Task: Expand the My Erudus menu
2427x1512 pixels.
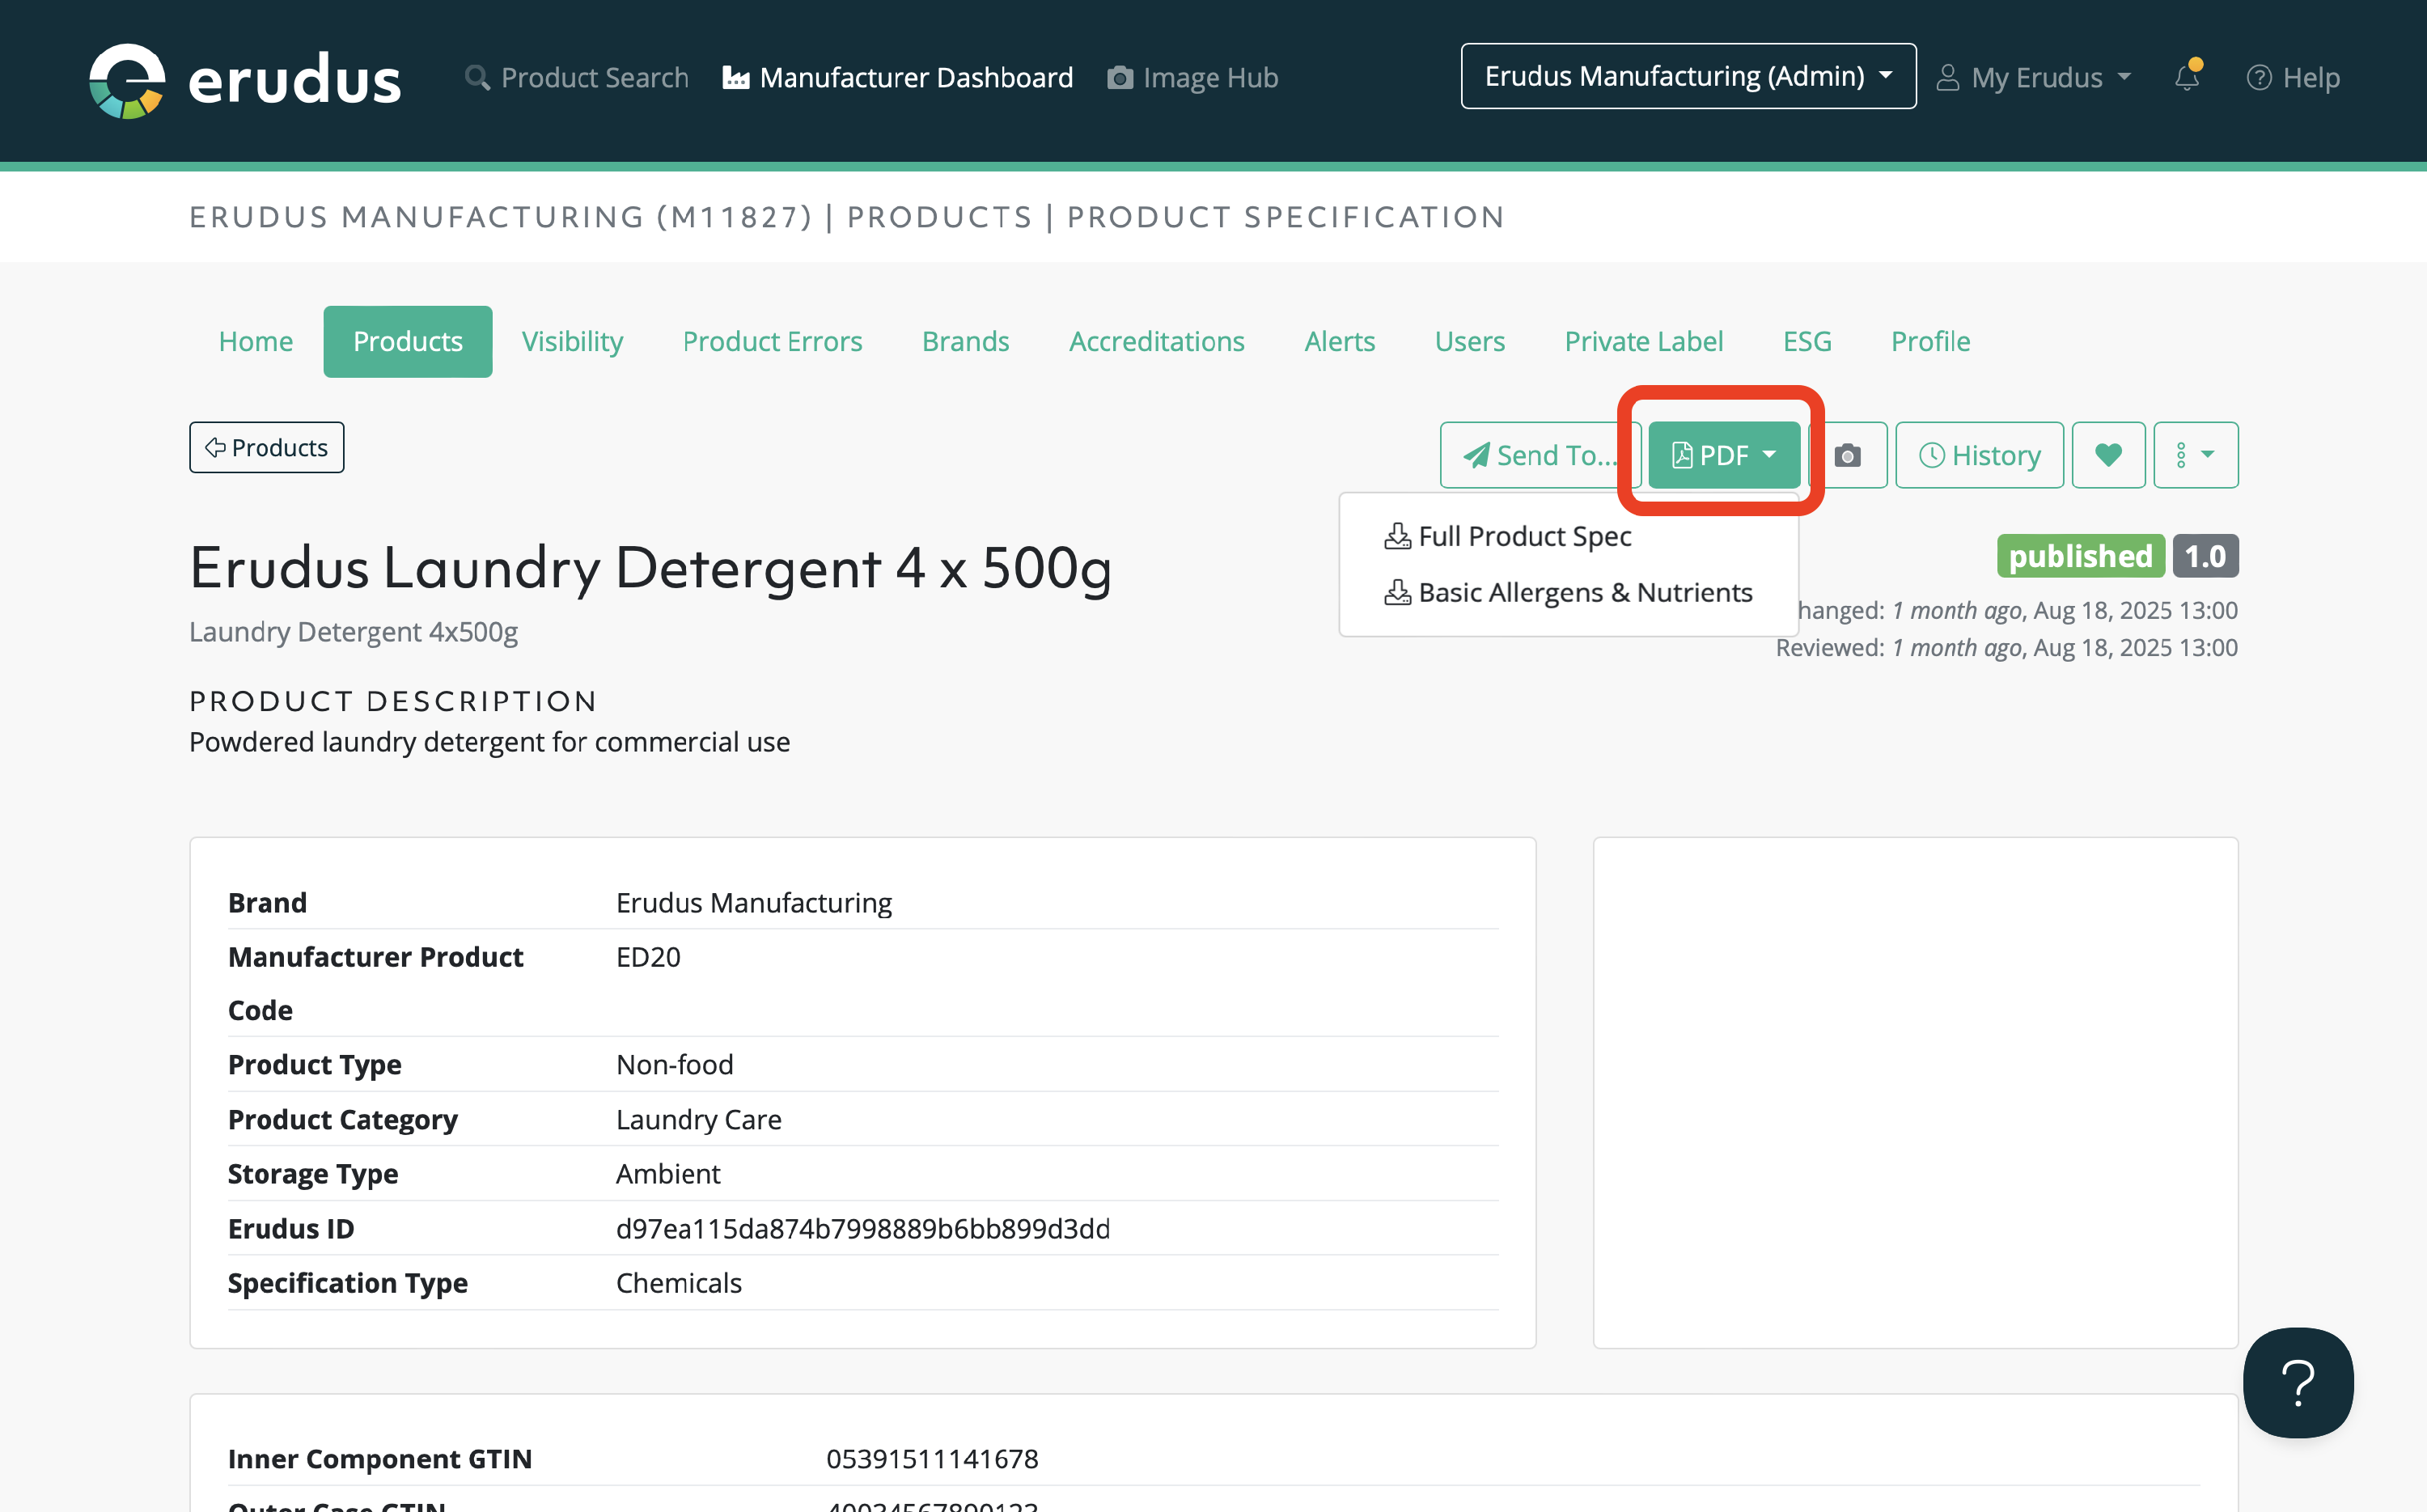Action: pos(2034,77)
